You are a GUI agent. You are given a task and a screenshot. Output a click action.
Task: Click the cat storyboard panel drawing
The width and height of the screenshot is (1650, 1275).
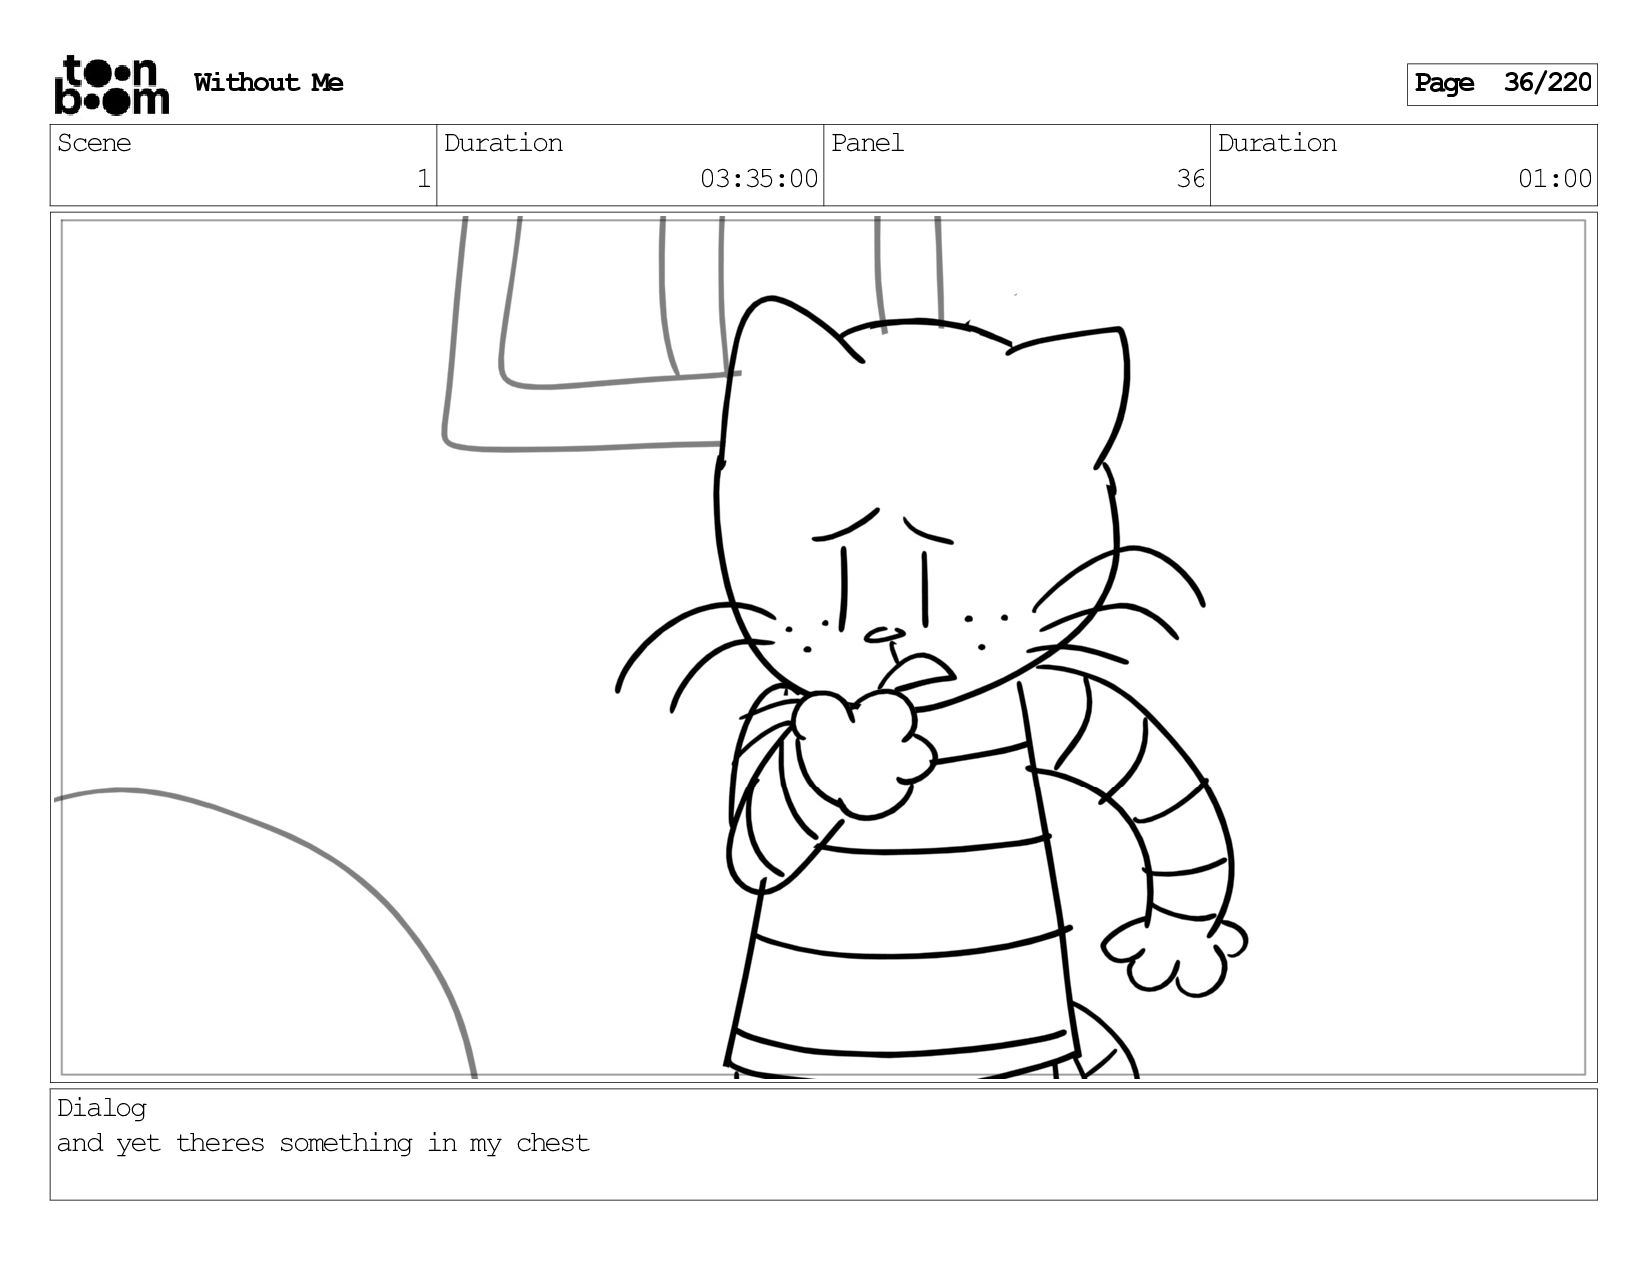[x=823, y=647]
